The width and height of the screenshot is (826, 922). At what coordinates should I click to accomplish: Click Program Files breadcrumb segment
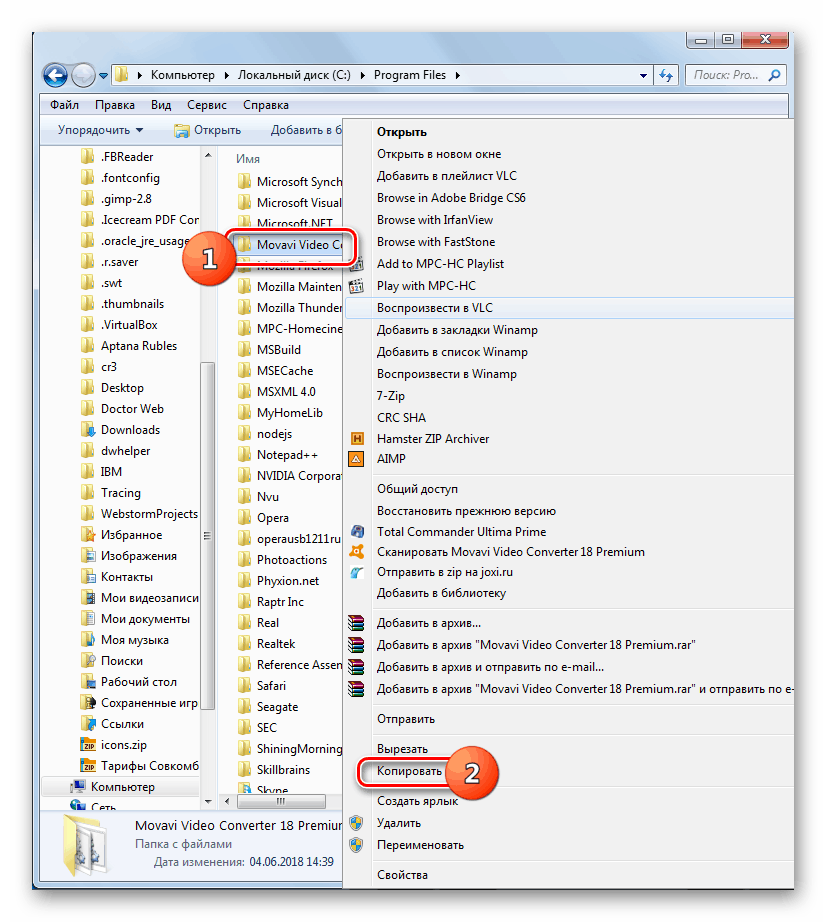click(x=410, y=75)
